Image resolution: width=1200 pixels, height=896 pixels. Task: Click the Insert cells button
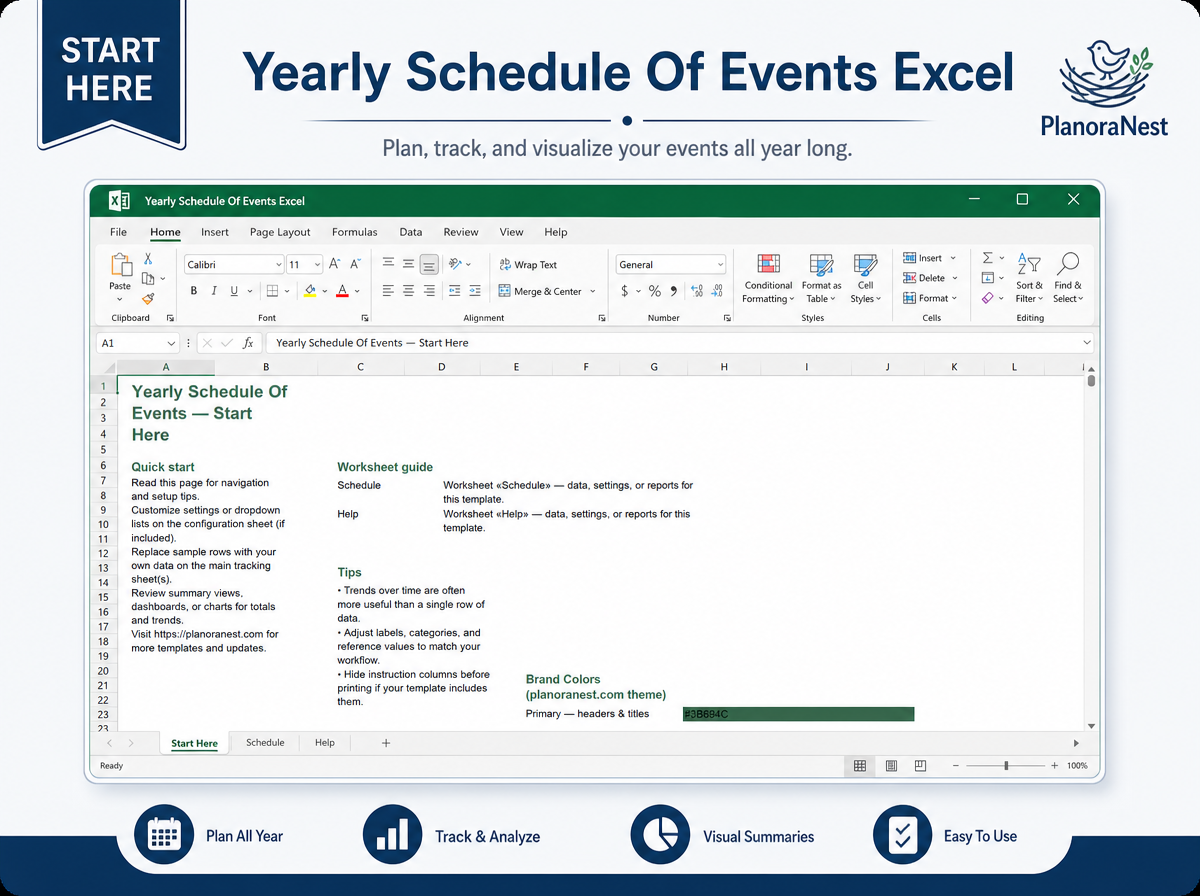coord(929,258)
